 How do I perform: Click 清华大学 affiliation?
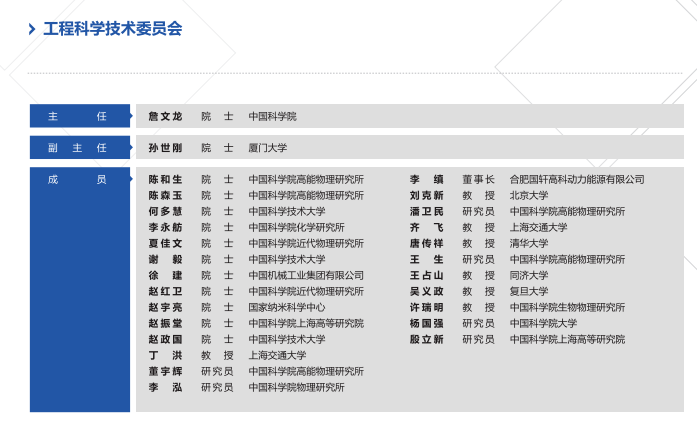[x=529, y=244]
